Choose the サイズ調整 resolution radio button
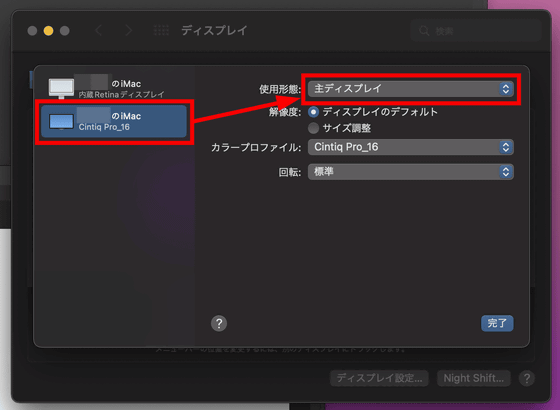 point(313,128)
